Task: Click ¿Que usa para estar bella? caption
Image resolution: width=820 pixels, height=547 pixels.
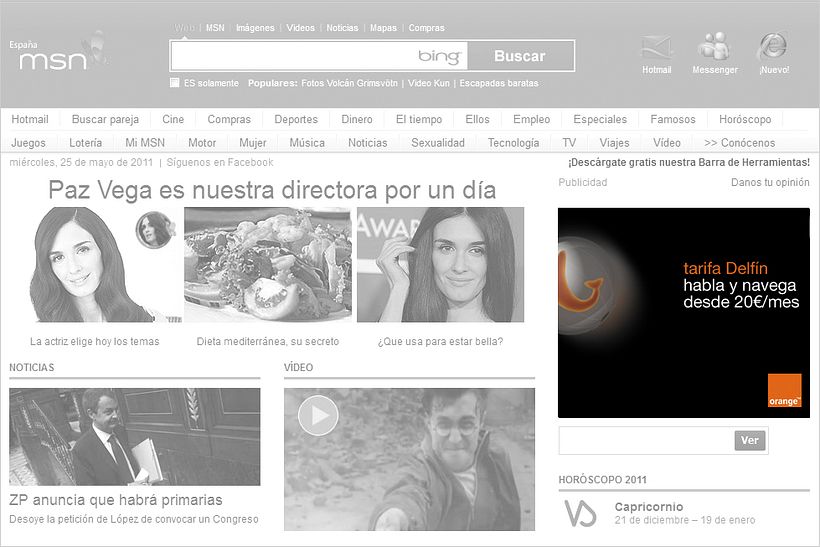Action: (x=440, y=341)
